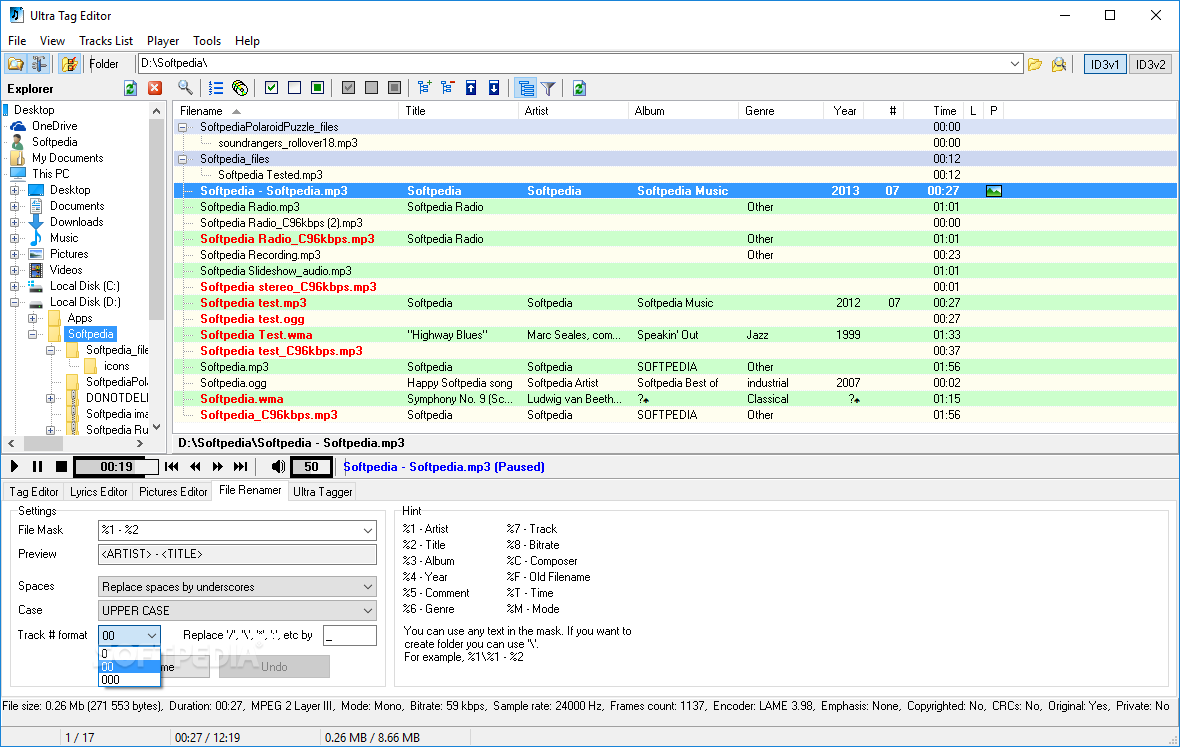The width and height of the screenshot is (1180, 747).
Task: Click the move to bottom arrow icon
Action: [494, 88]
